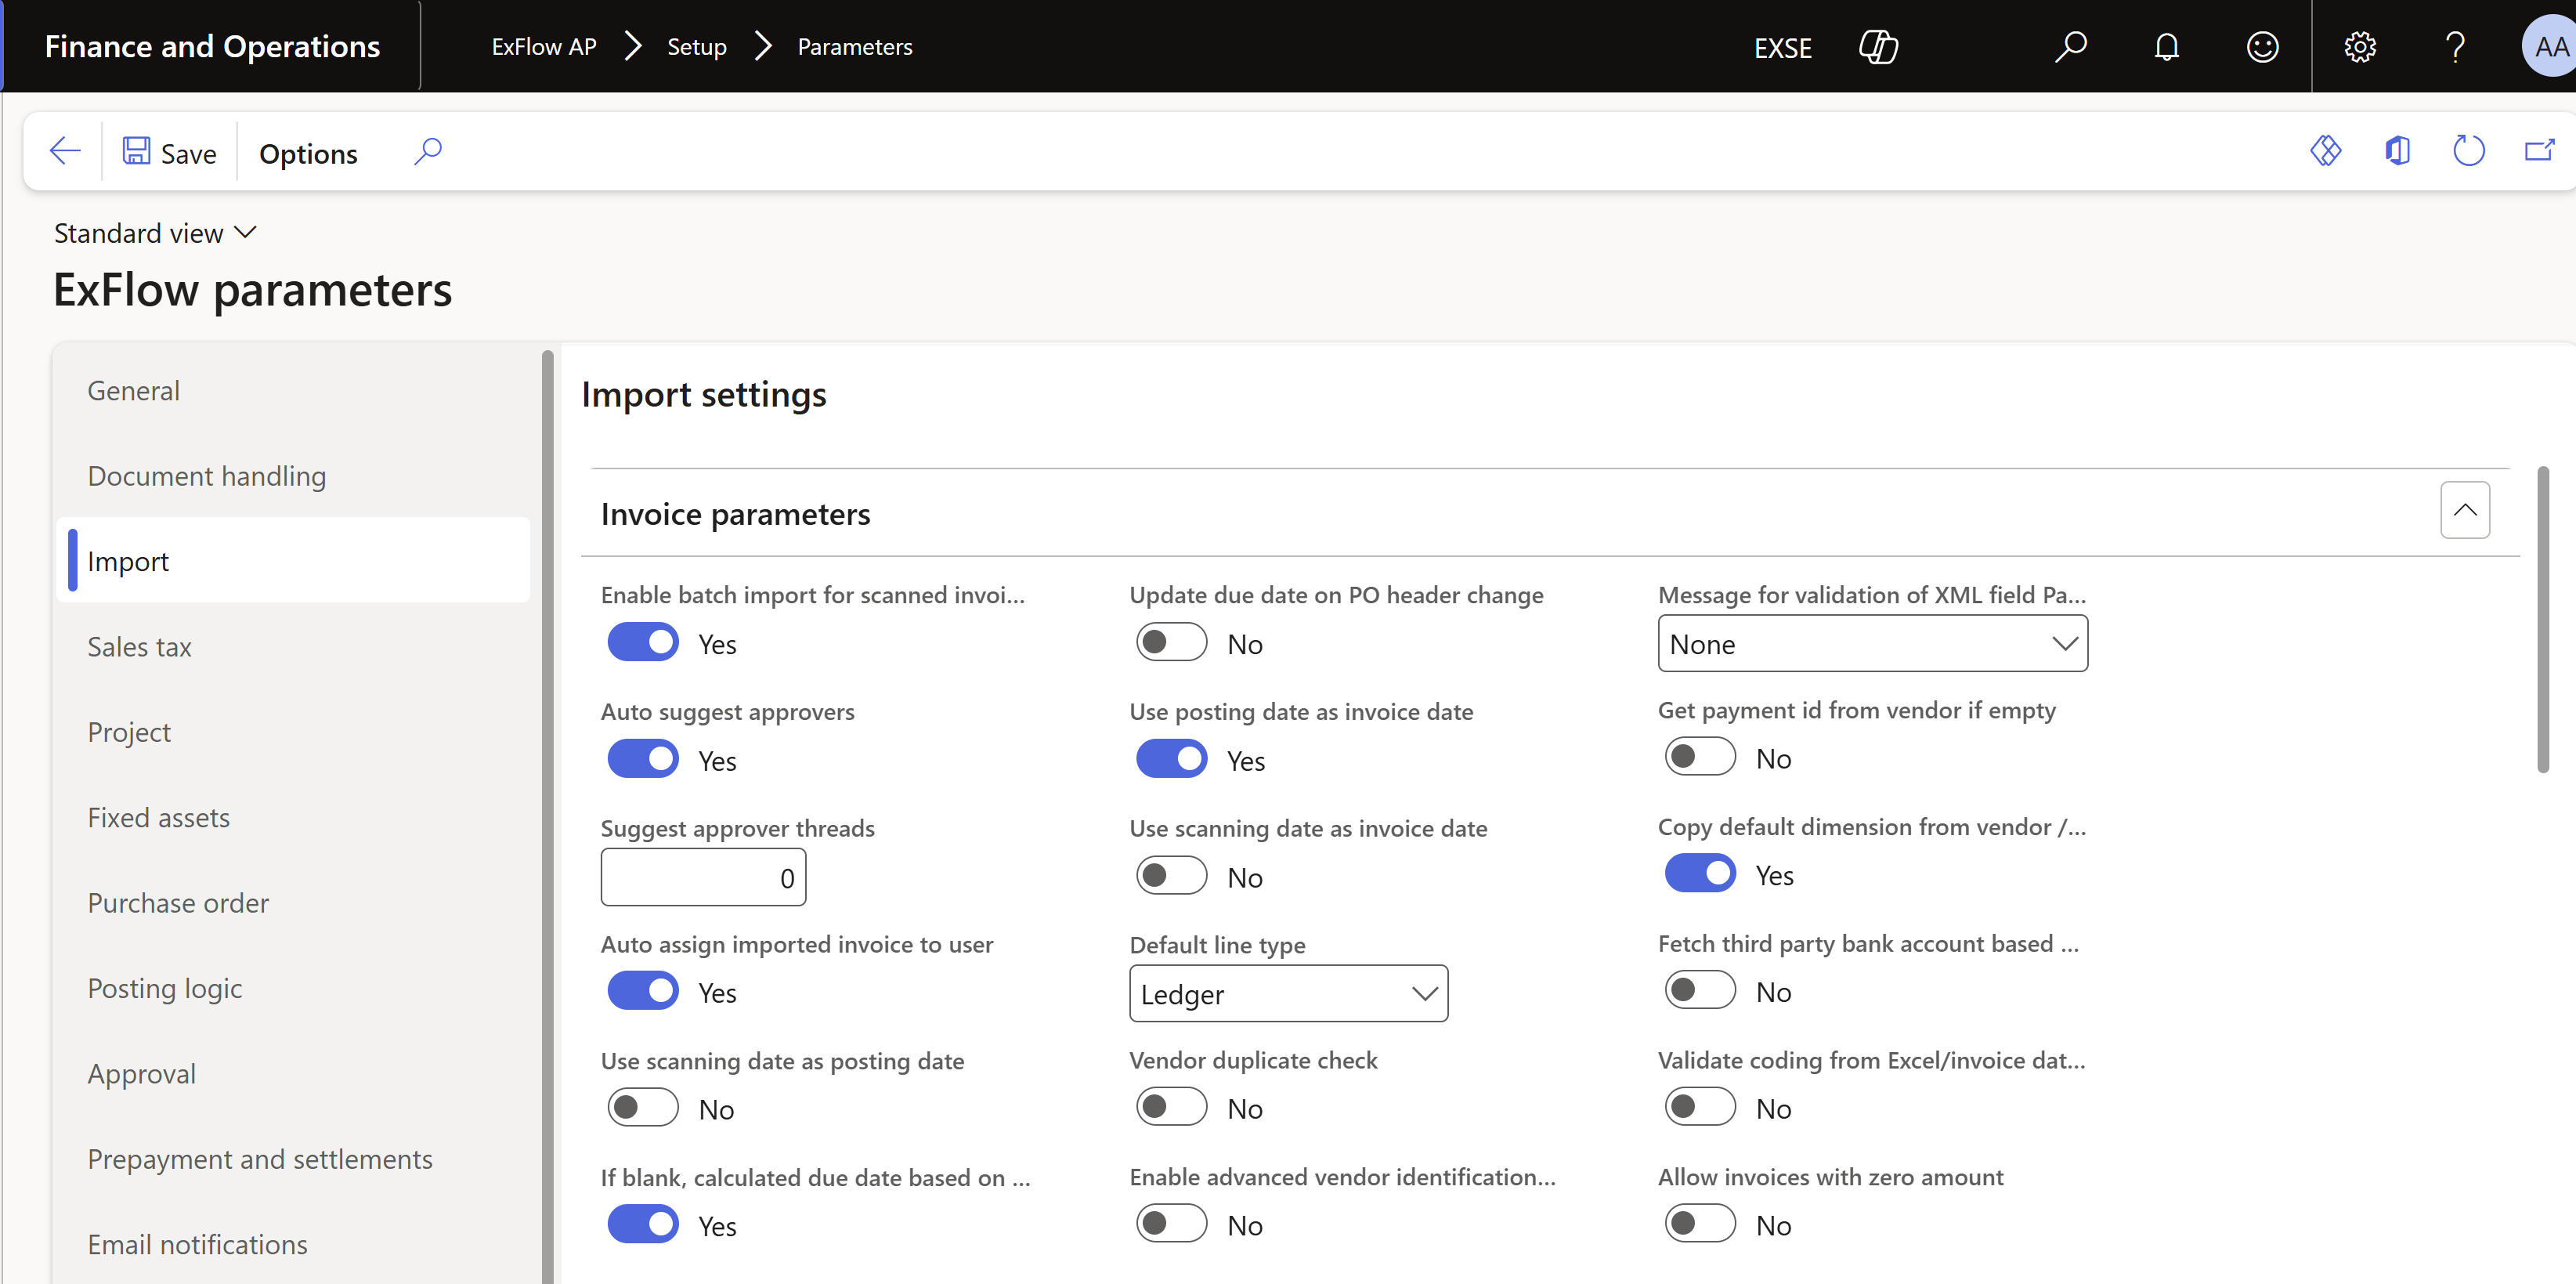This screenshot has width=2576, height=1284.
Task: Toggle Update due date on PO header change
Action: pos(1172,642)
